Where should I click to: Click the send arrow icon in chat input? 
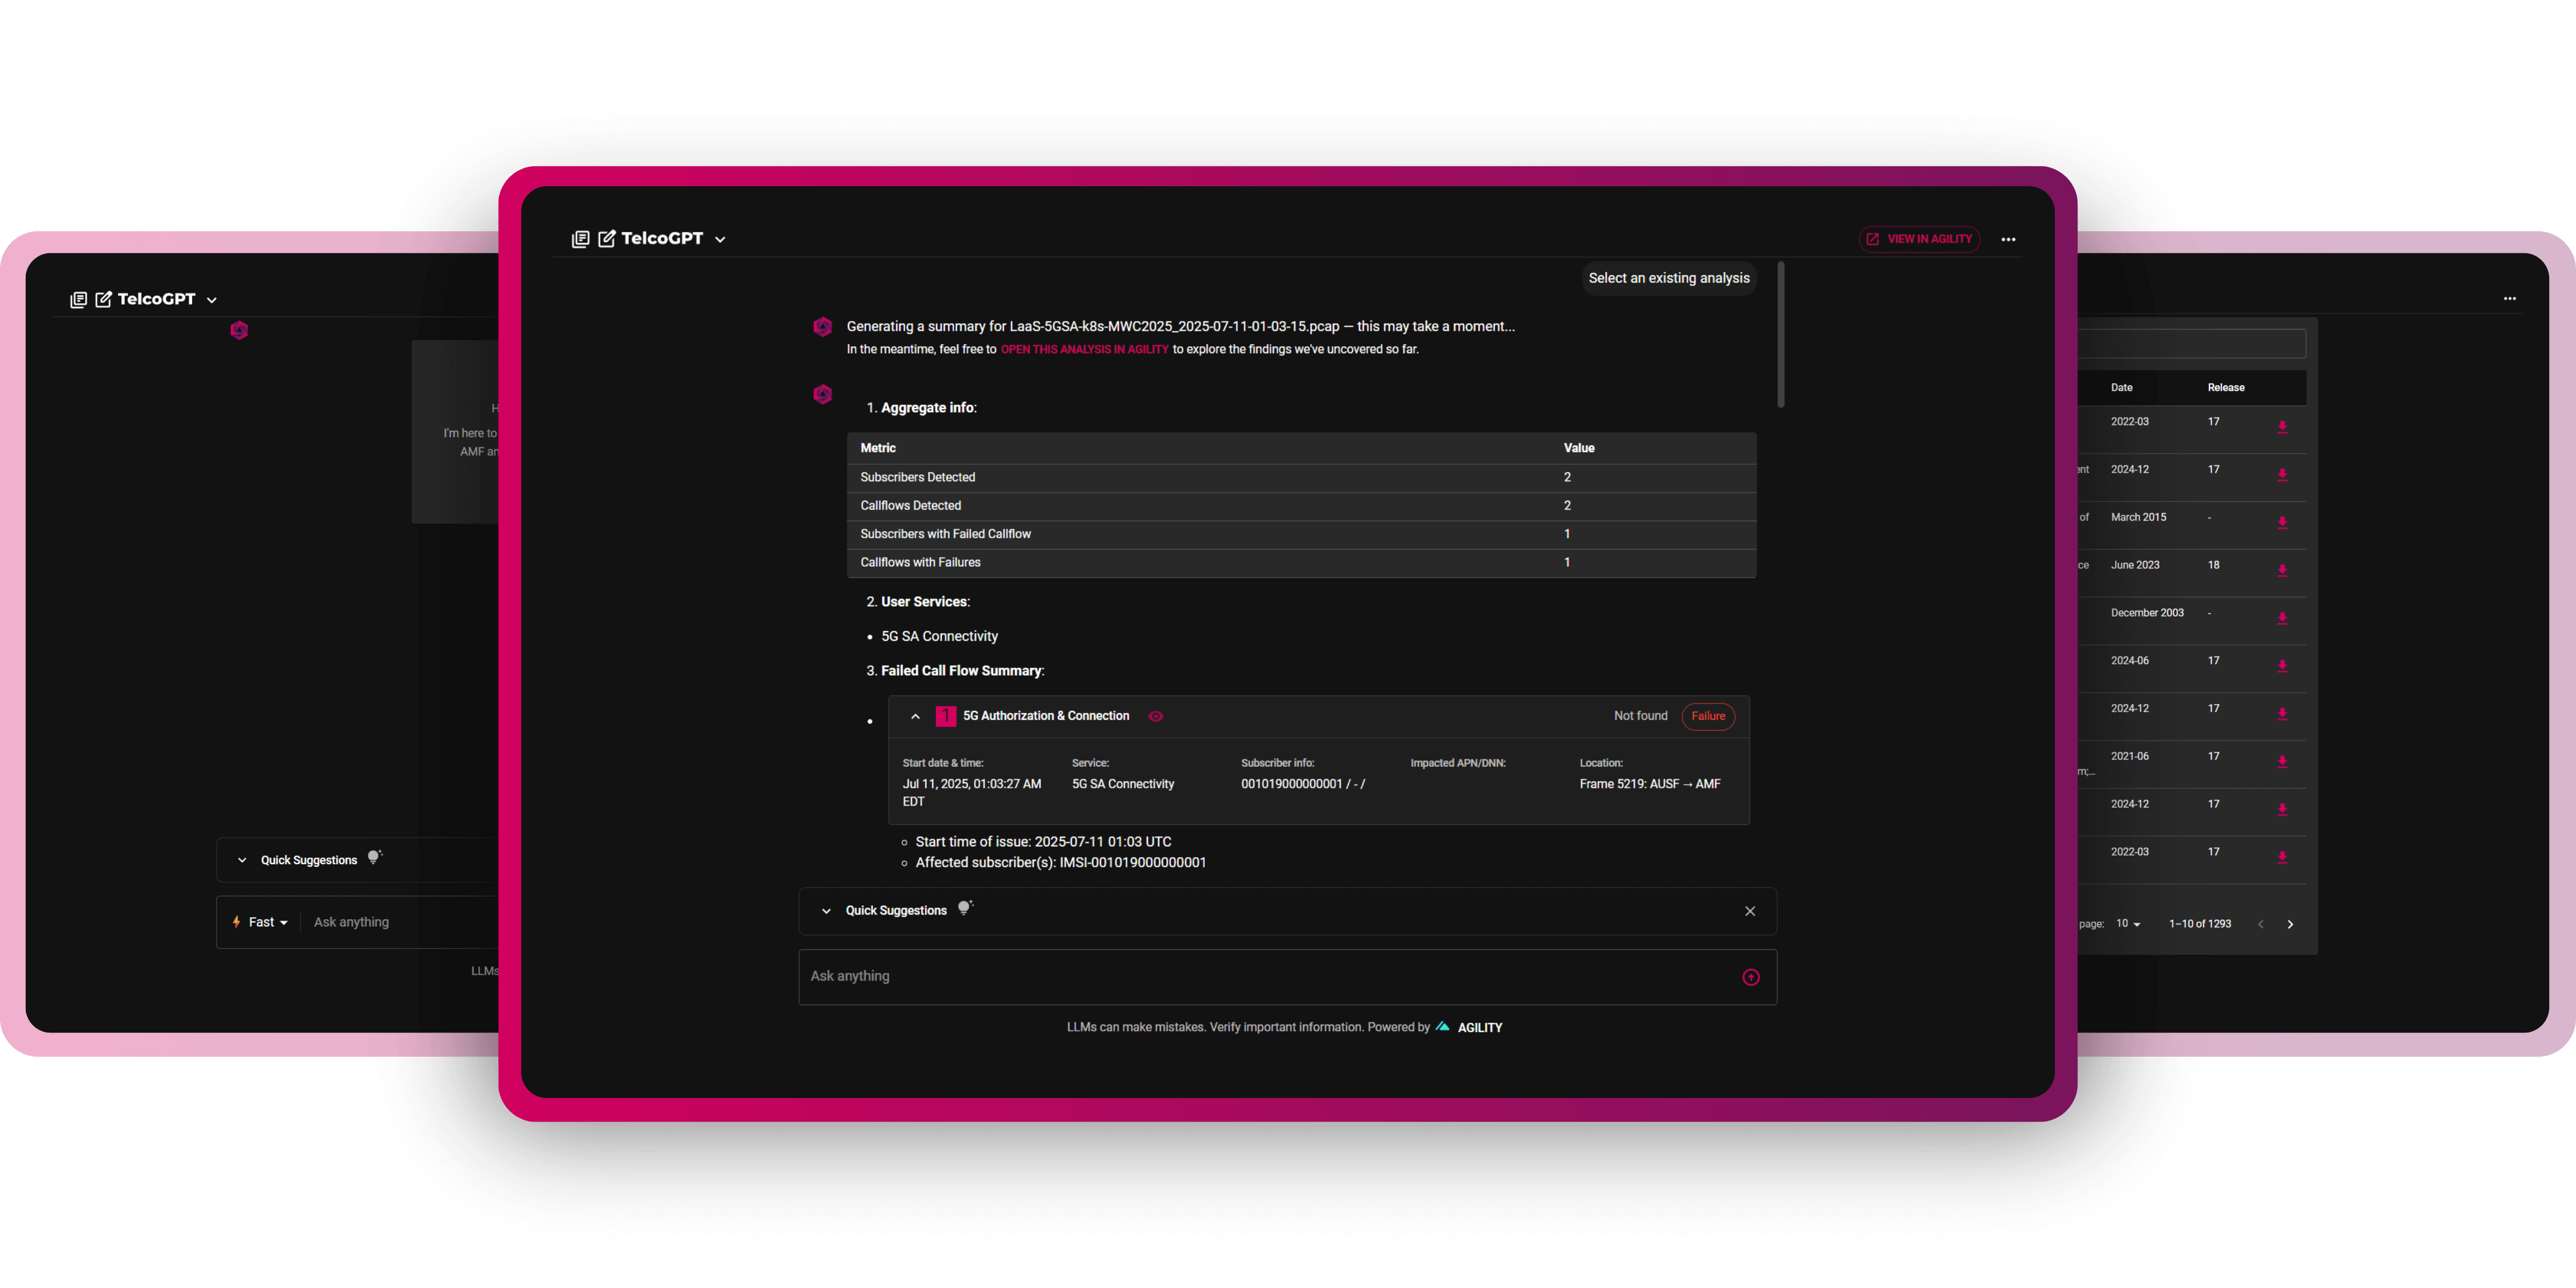[x=1751, y=977]
